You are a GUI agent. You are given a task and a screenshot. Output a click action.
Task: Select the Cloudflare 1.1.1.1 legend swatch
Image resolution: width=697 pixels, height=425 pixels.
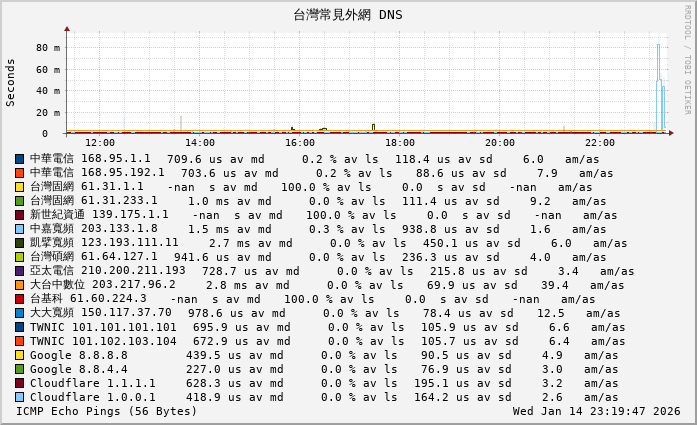[x=20, y=383]
